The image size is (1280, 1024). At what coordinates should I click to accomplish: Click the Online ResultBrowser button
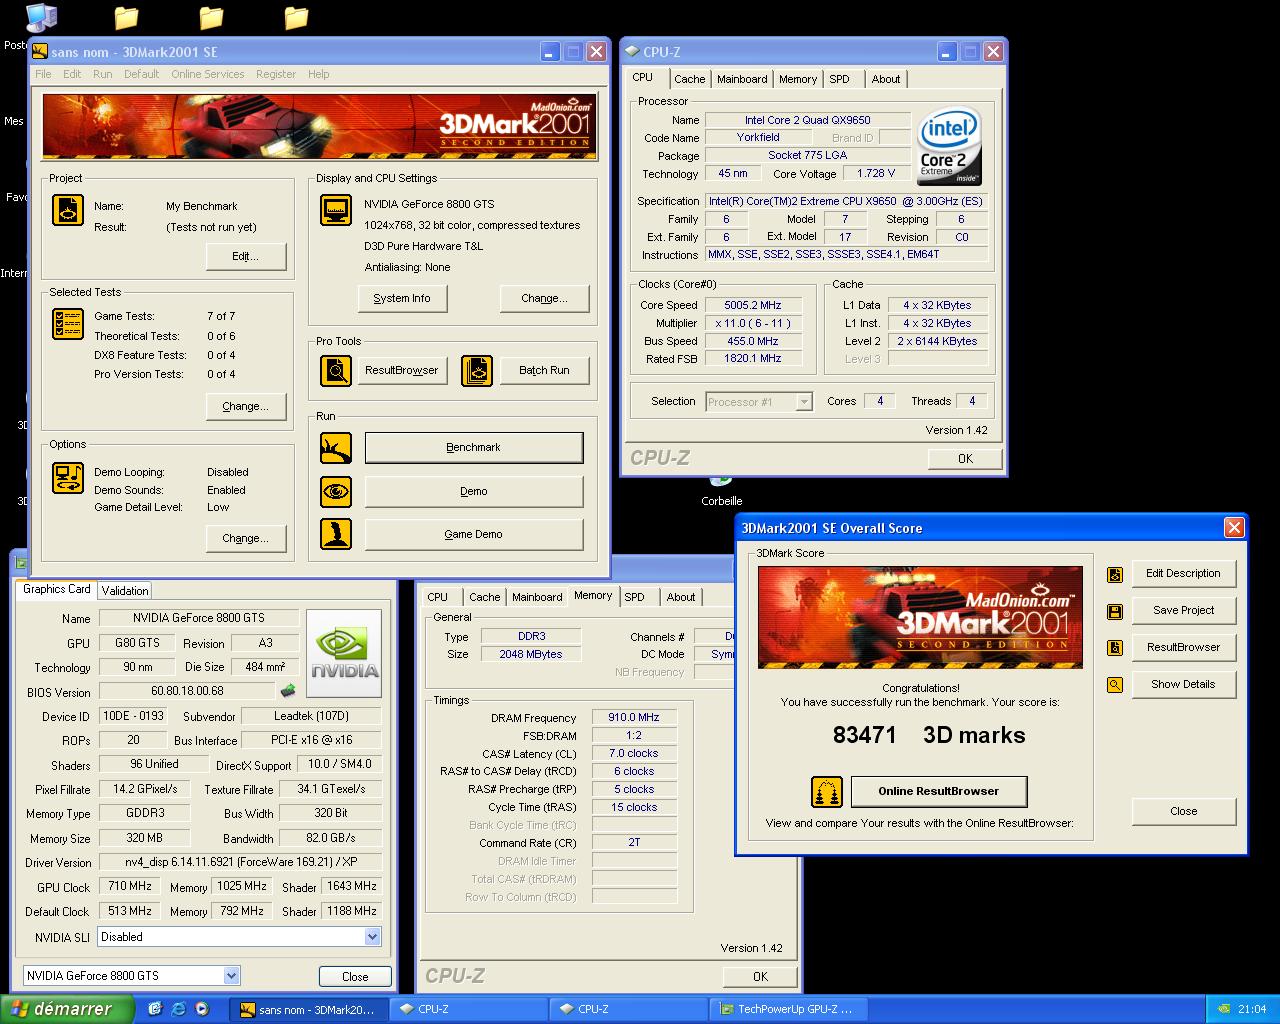(x=939, y=792)
